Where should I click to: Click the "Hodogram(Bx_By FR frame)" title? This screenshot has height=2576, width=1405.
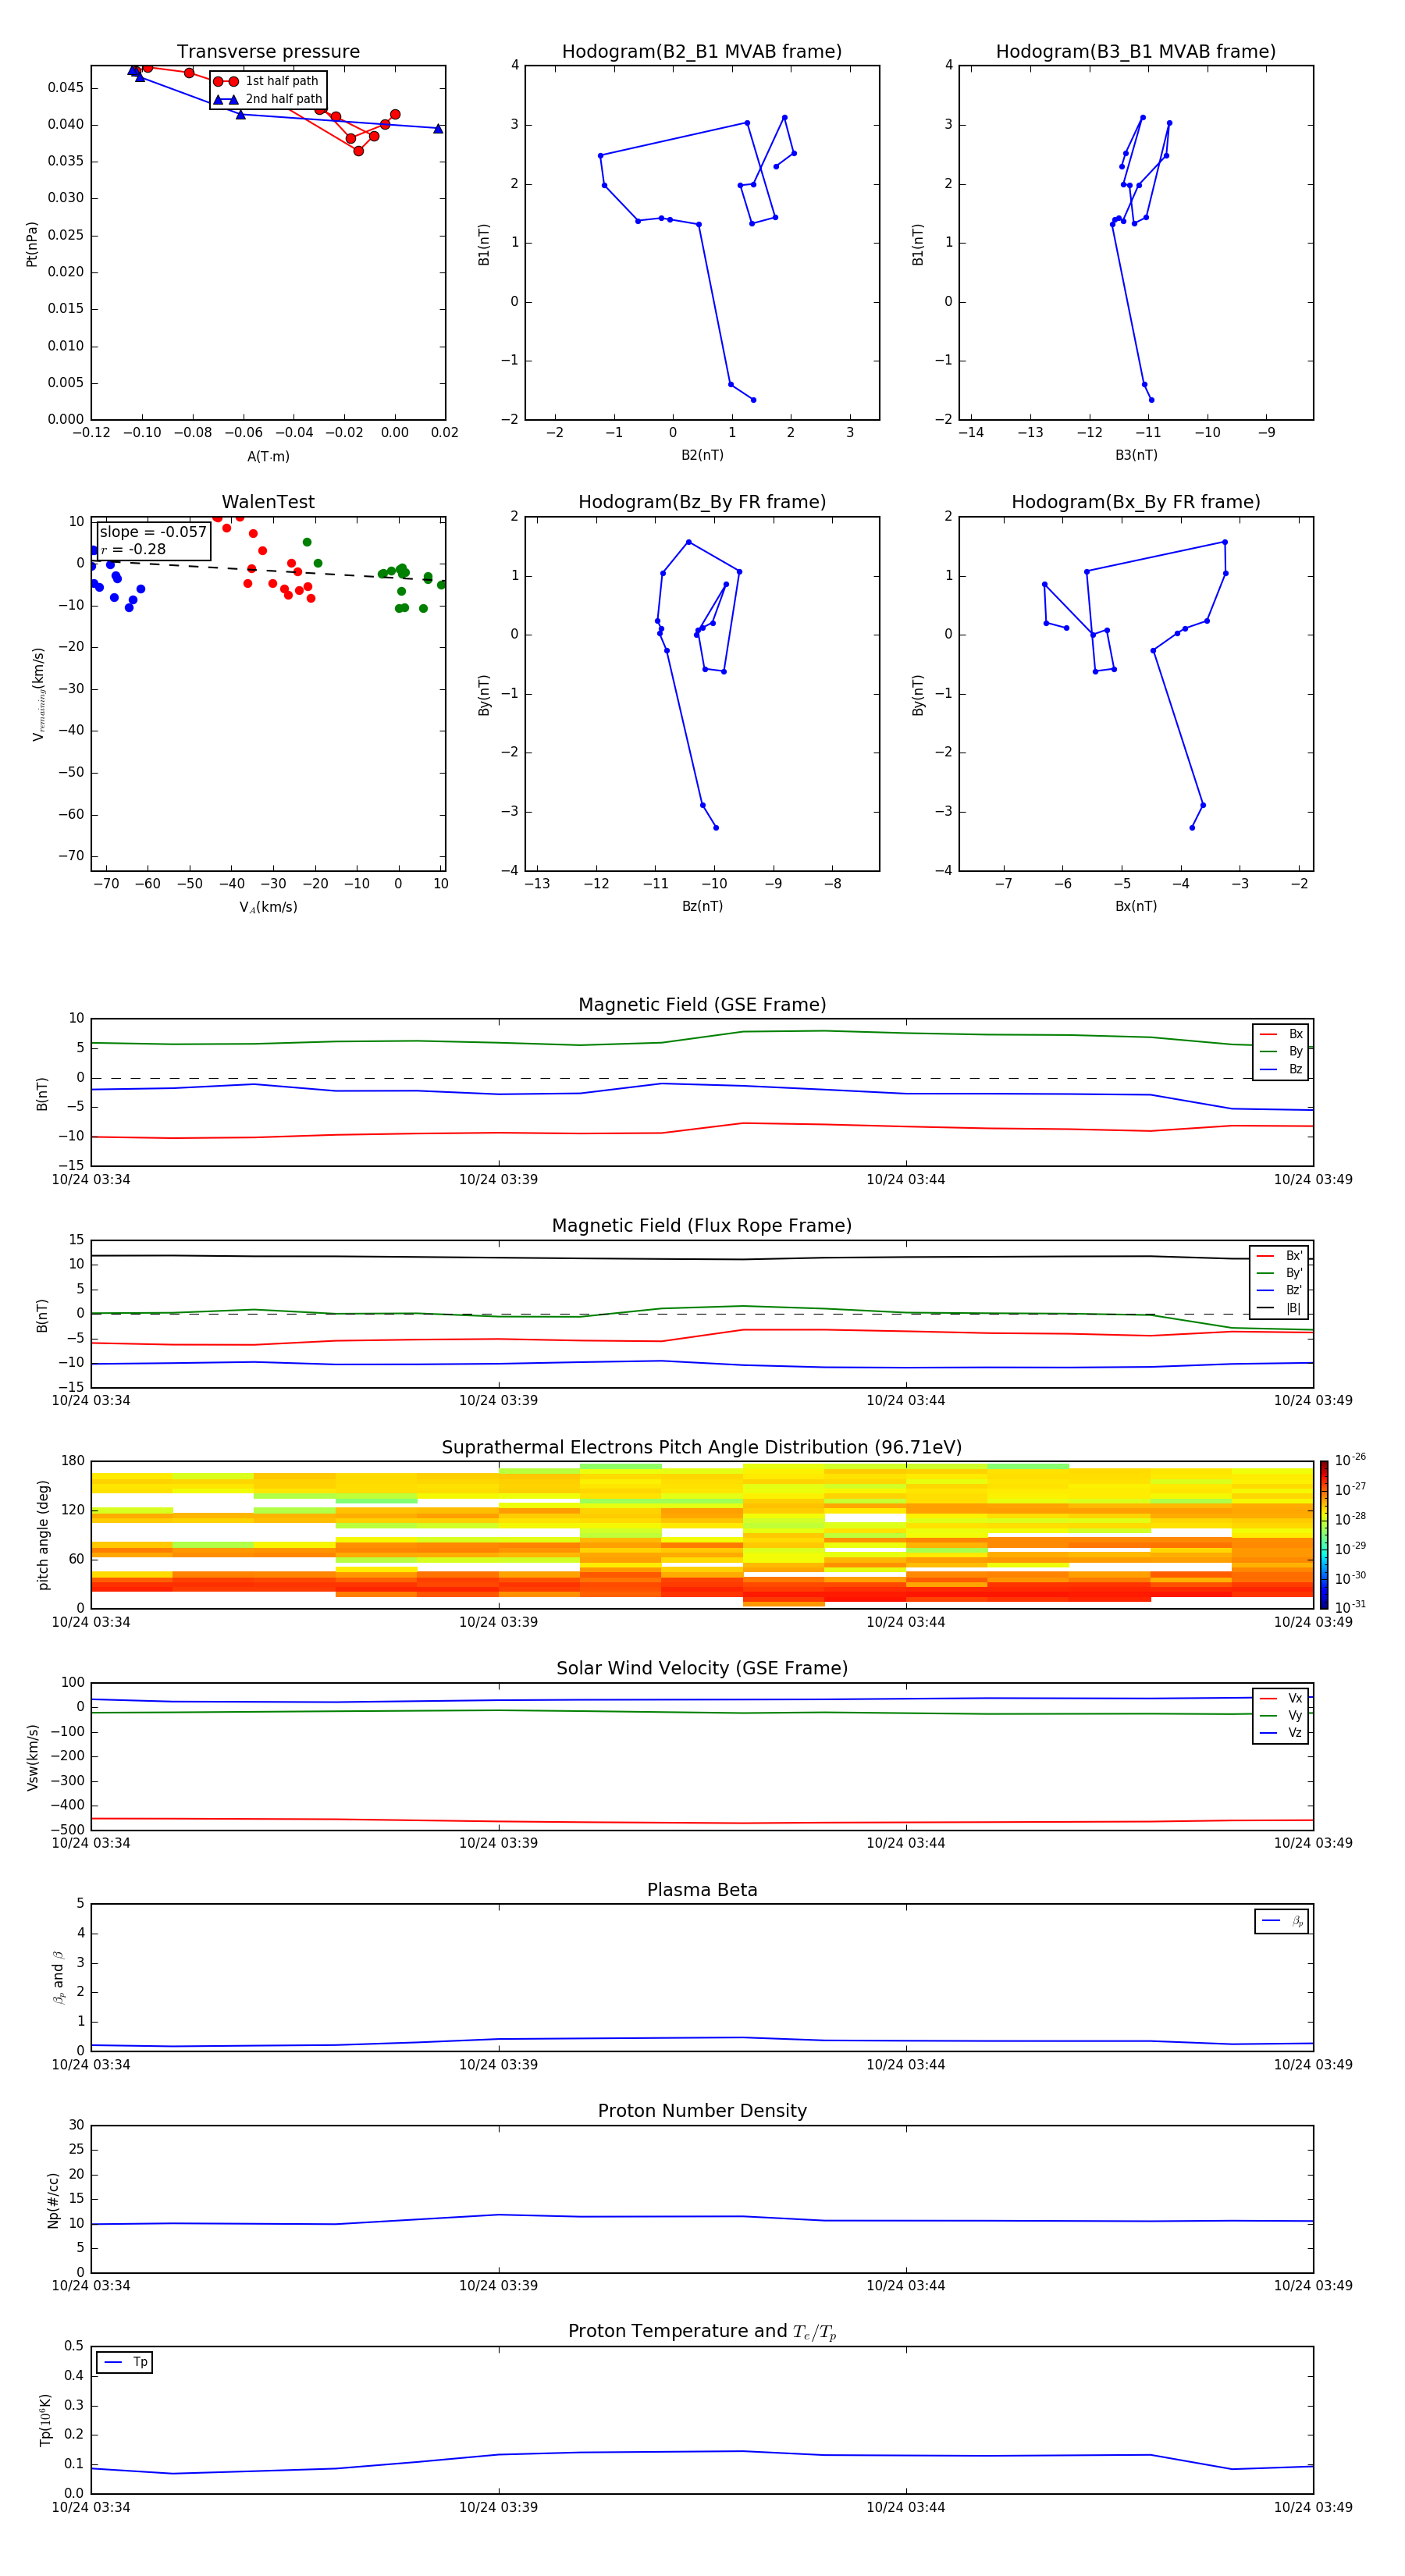pos(1136,502)
